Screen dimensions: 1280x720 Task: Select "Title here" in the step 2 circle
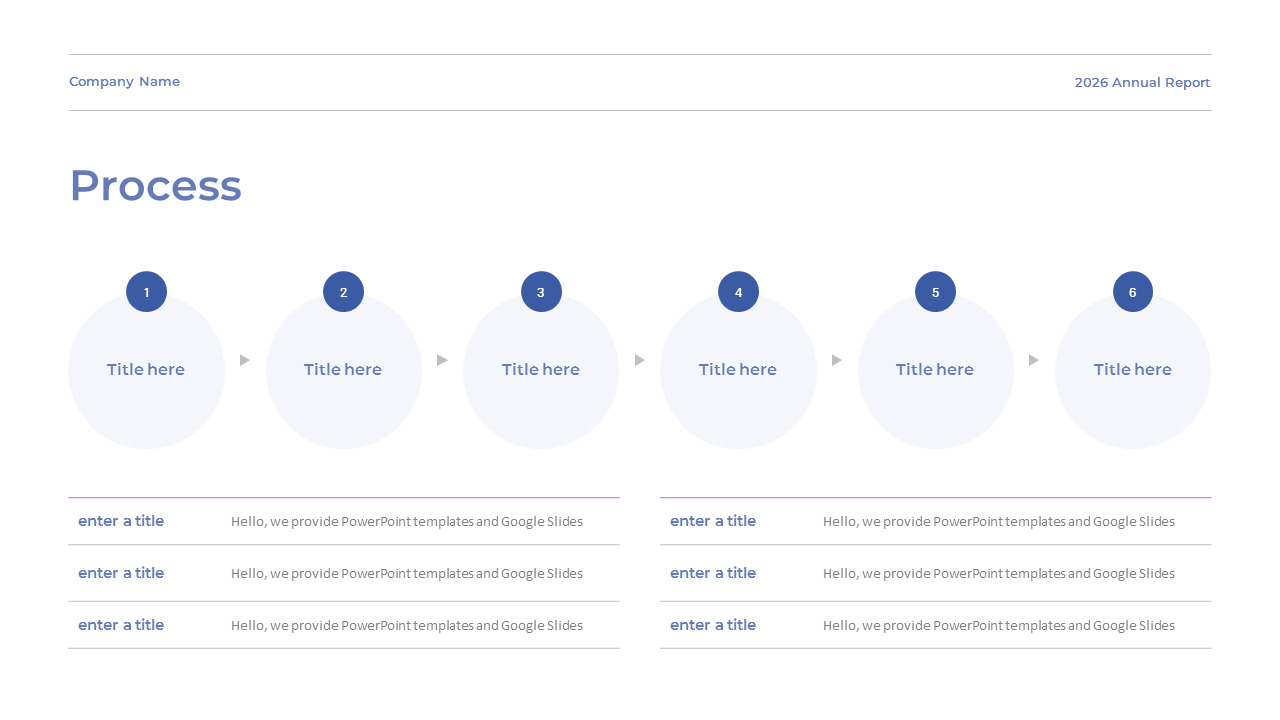343,370
